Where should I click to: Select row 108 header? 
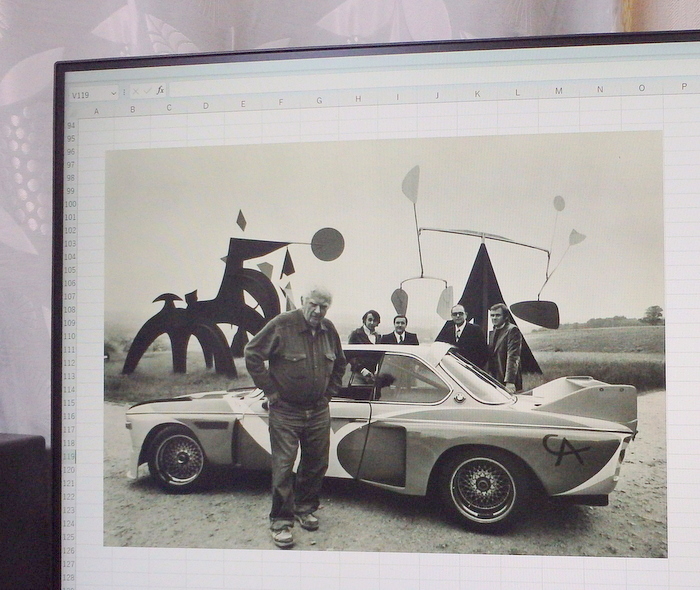70,310
